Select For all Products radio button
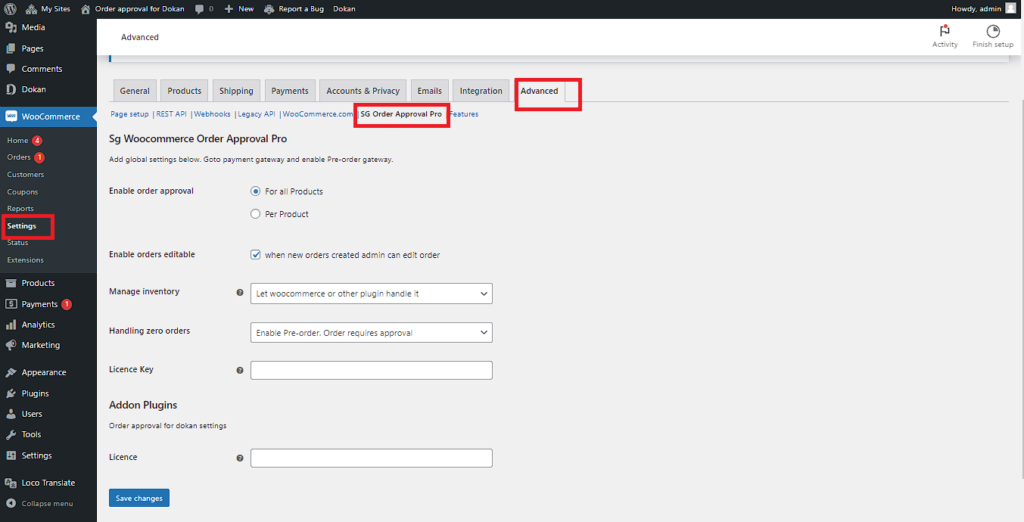Screen dimensions: 1024x522 [x=255, y=191]
